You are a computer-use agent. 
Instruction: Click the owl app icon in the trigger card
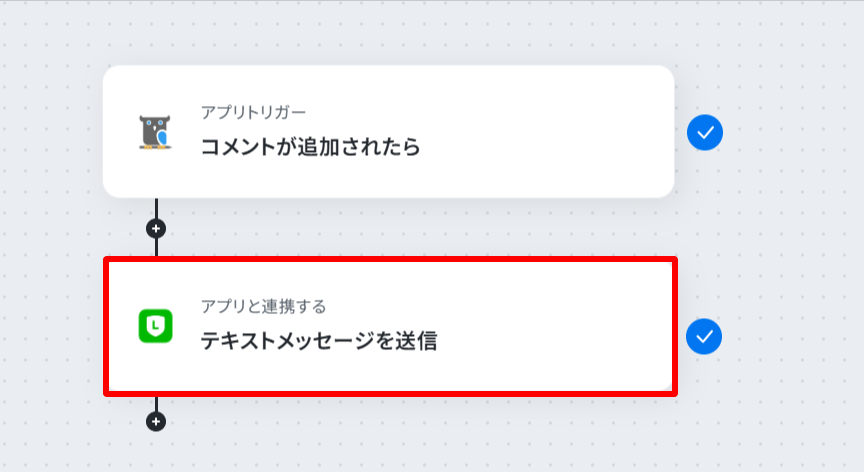pyautogui.click(x=155, y=132)
